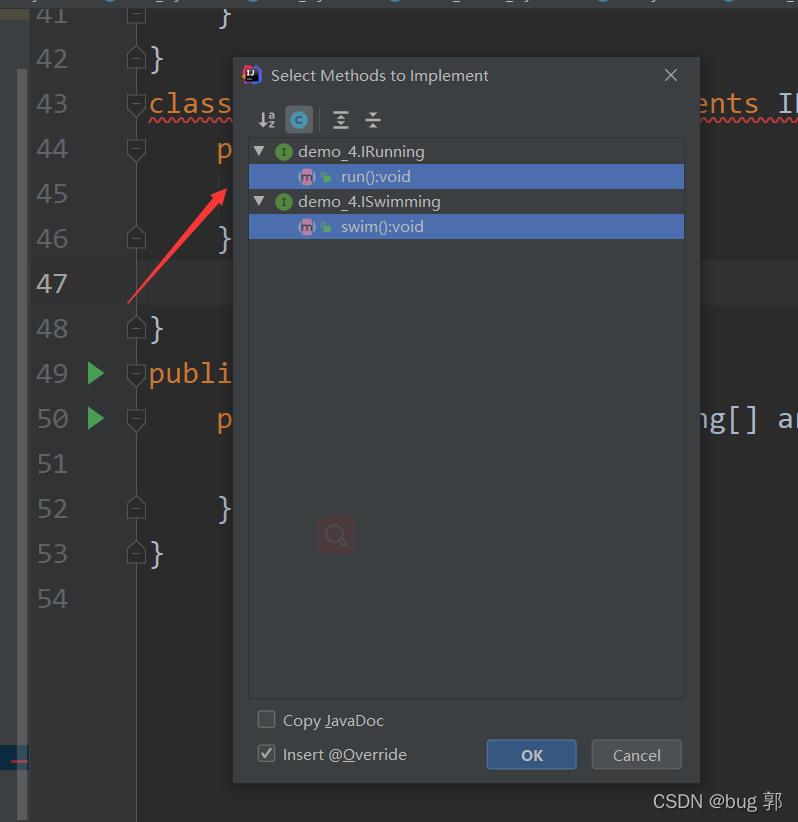Viewport: 798px width, 822px height.
Task: Click the interface icon beside demo_4.ISwimming
Action: (284, 202)
